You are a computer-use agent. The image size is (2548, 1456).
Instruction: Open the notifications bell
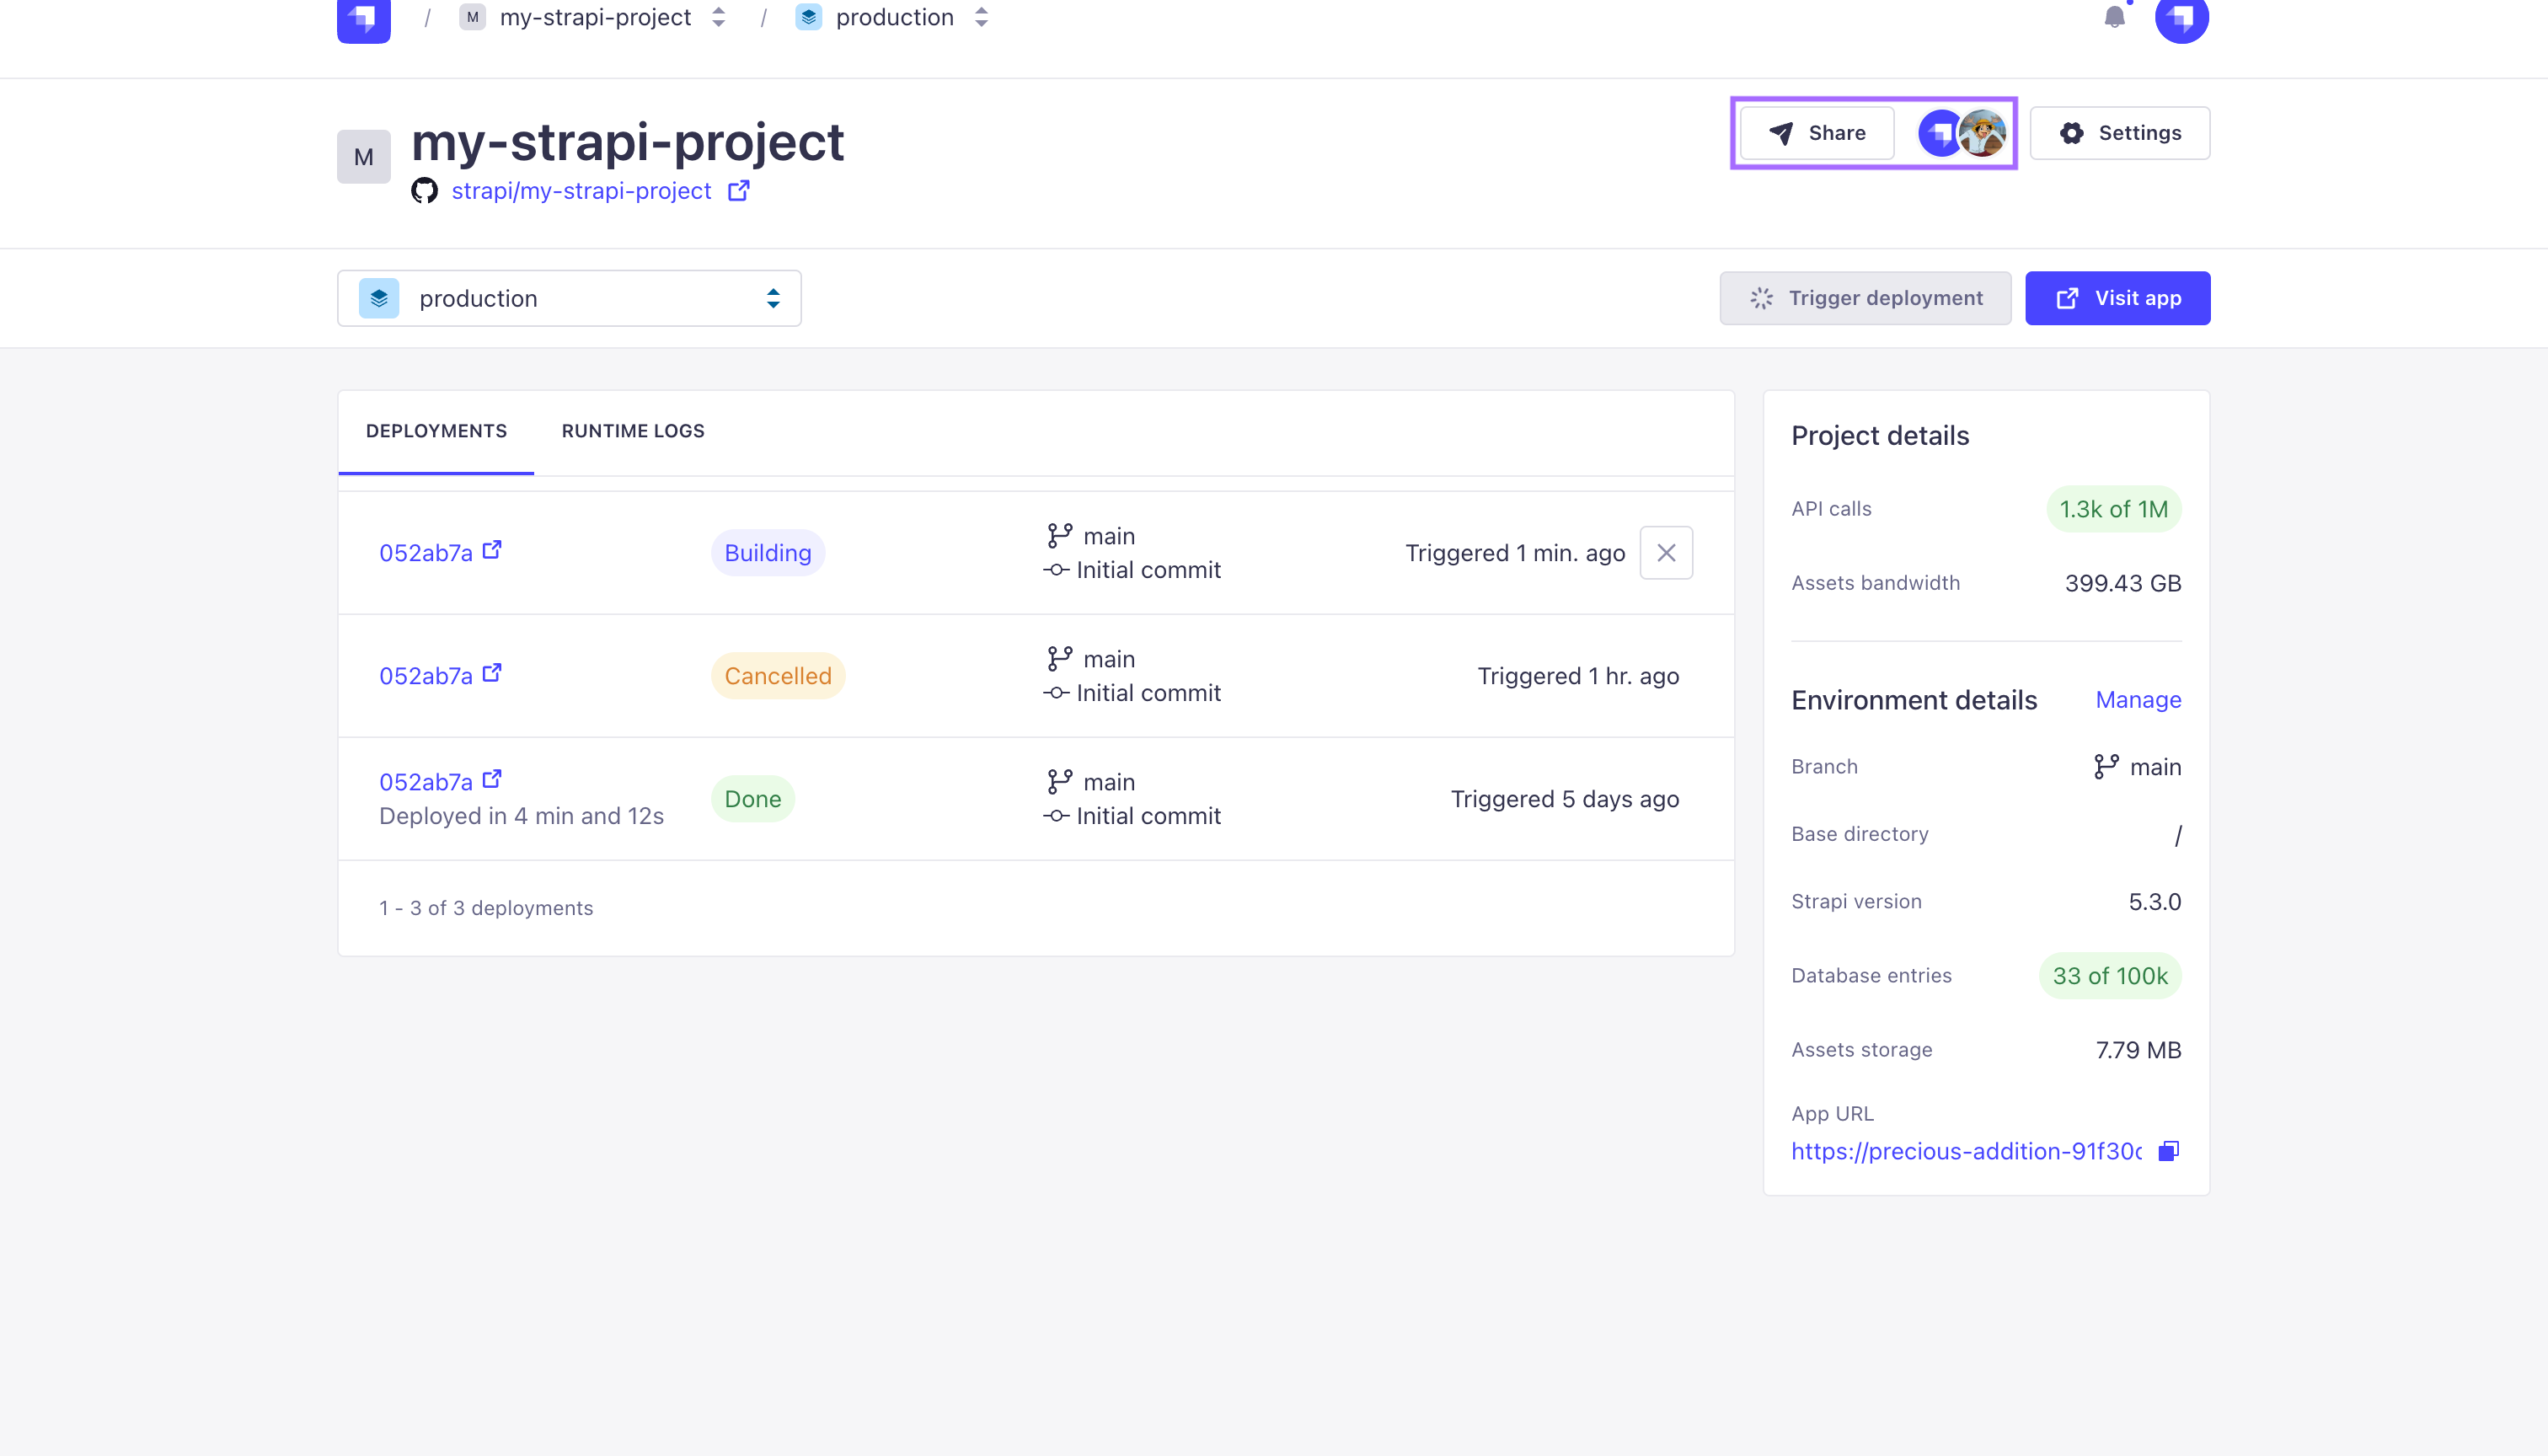[2114, 17]
